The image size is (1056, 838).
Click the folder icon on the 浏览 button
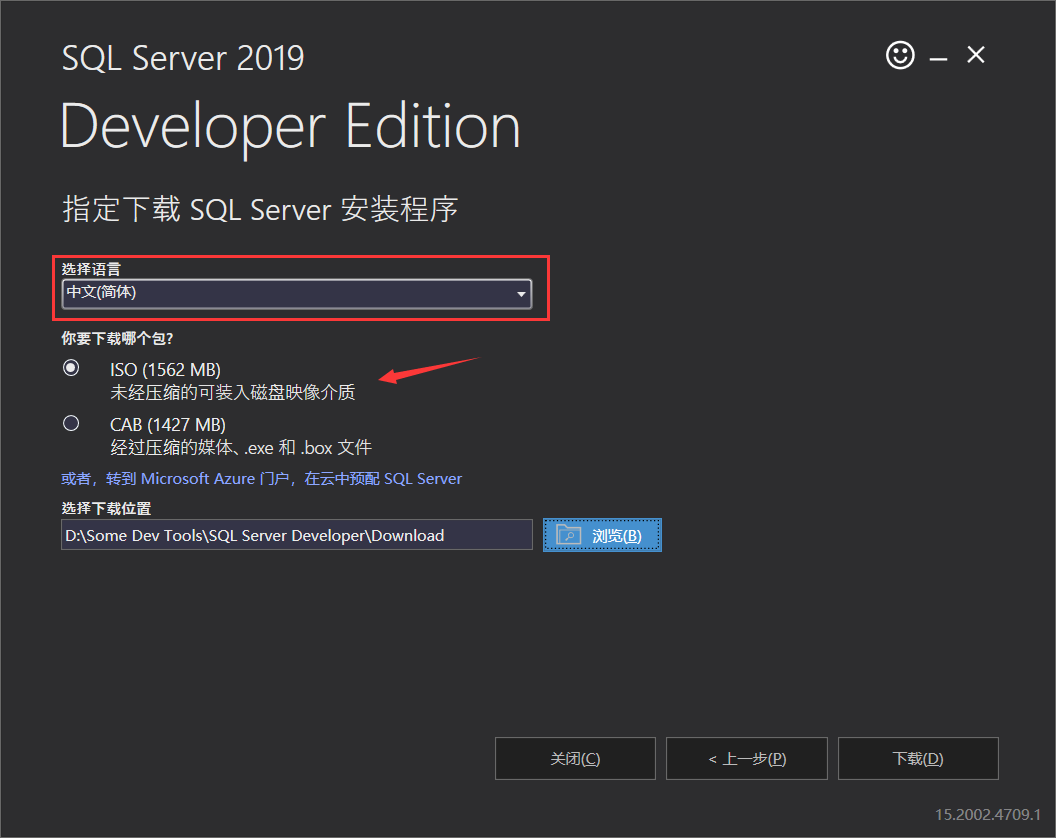point(569,534)
